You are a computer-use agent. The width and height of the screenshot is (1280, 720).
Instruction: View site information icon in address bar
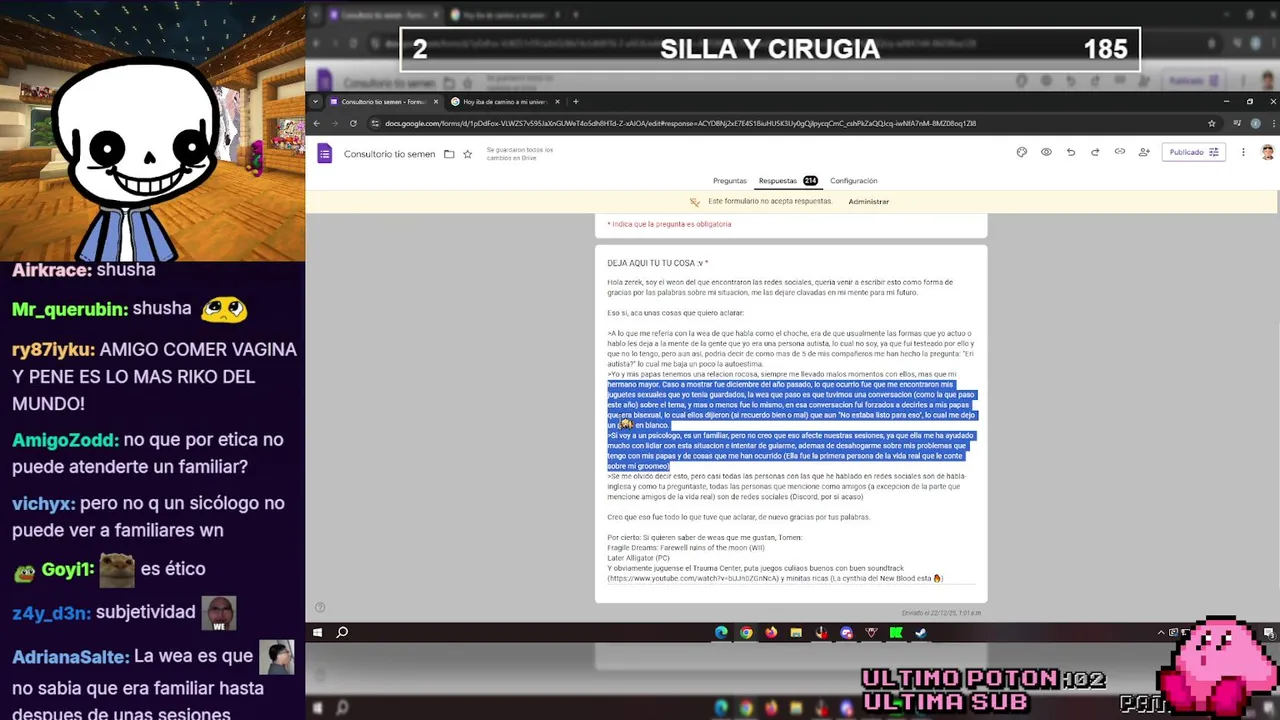[375, 123]
